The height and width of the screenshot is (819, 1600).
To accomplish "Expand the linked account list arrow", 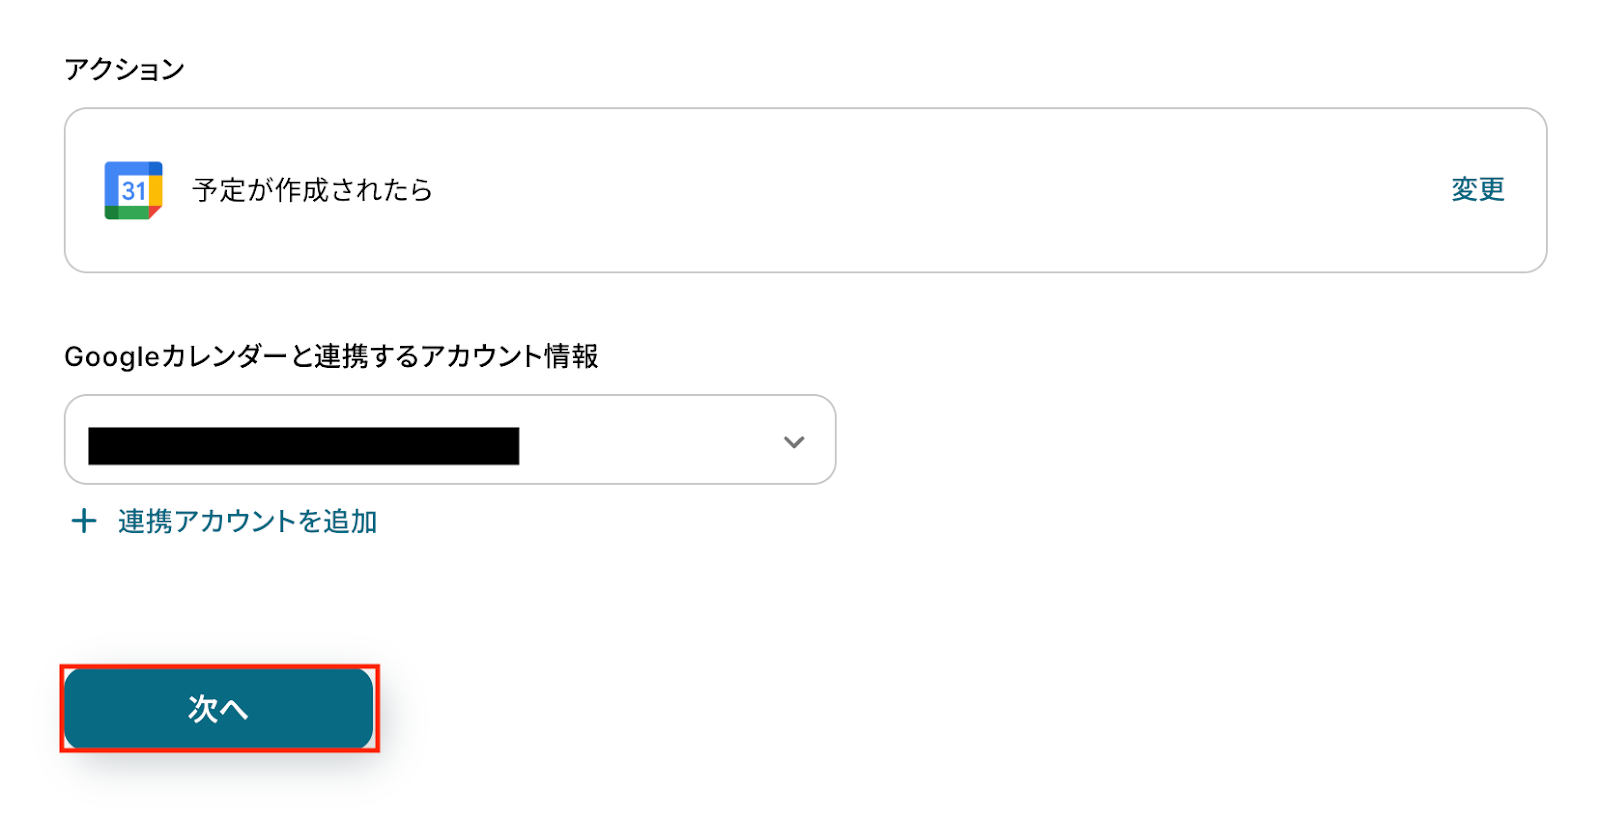I will 794,441.
